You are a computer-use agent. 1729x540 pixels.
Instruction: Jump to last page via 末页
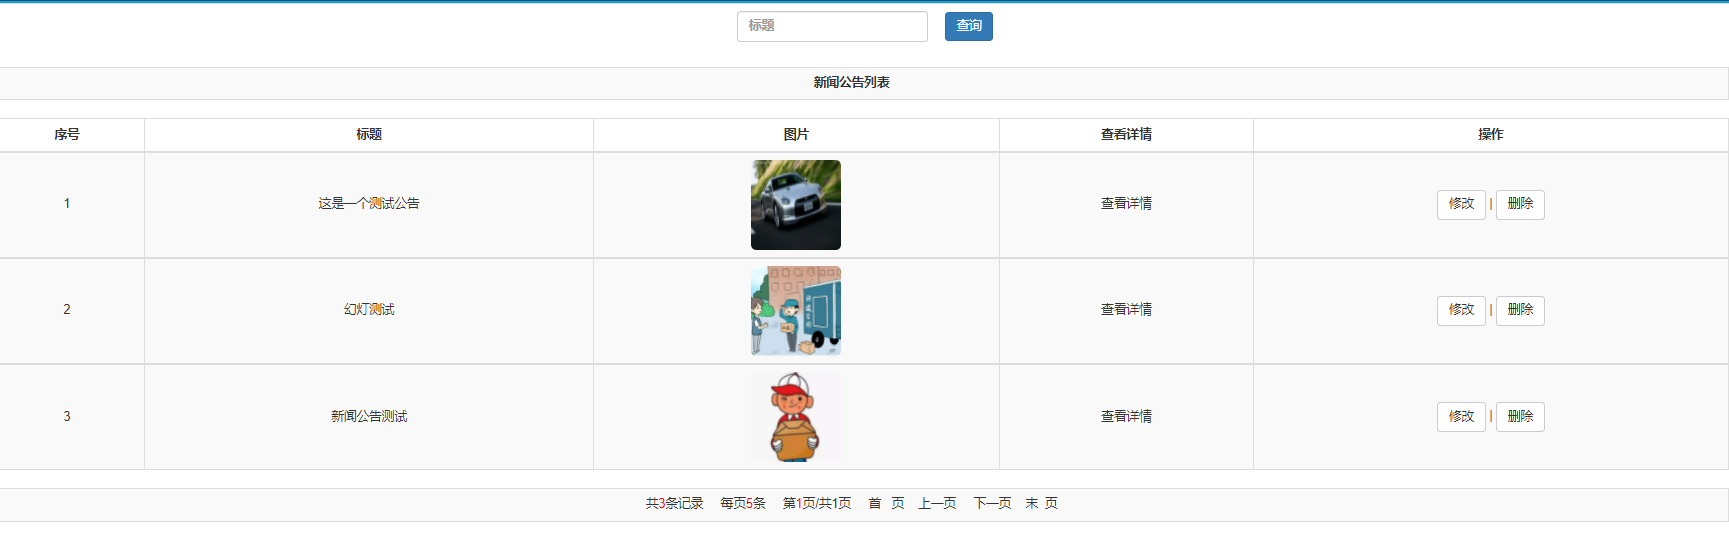point(1041,503)
